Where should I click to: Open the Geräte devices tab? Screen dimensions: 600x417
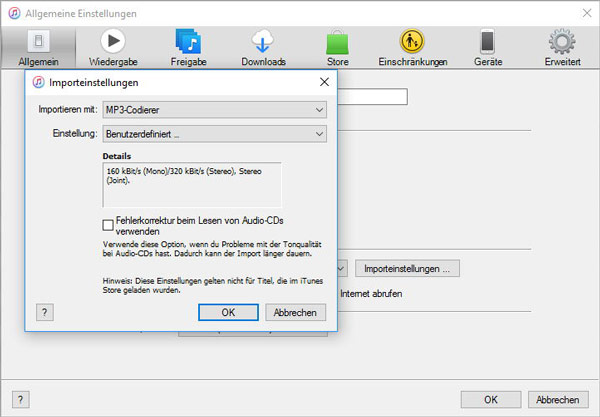[488, 48]
